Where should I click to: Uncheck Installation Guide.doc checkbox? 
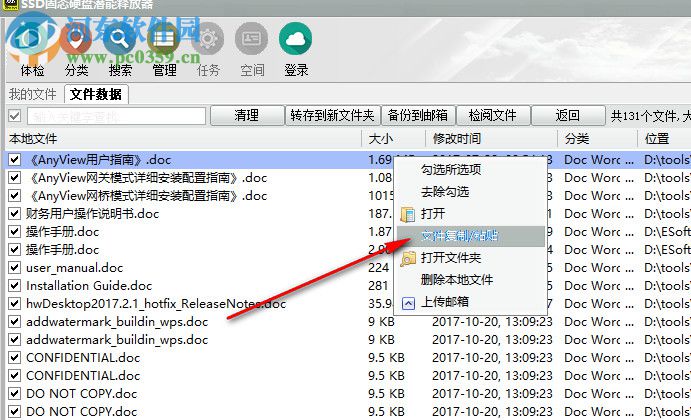[15, 286]
